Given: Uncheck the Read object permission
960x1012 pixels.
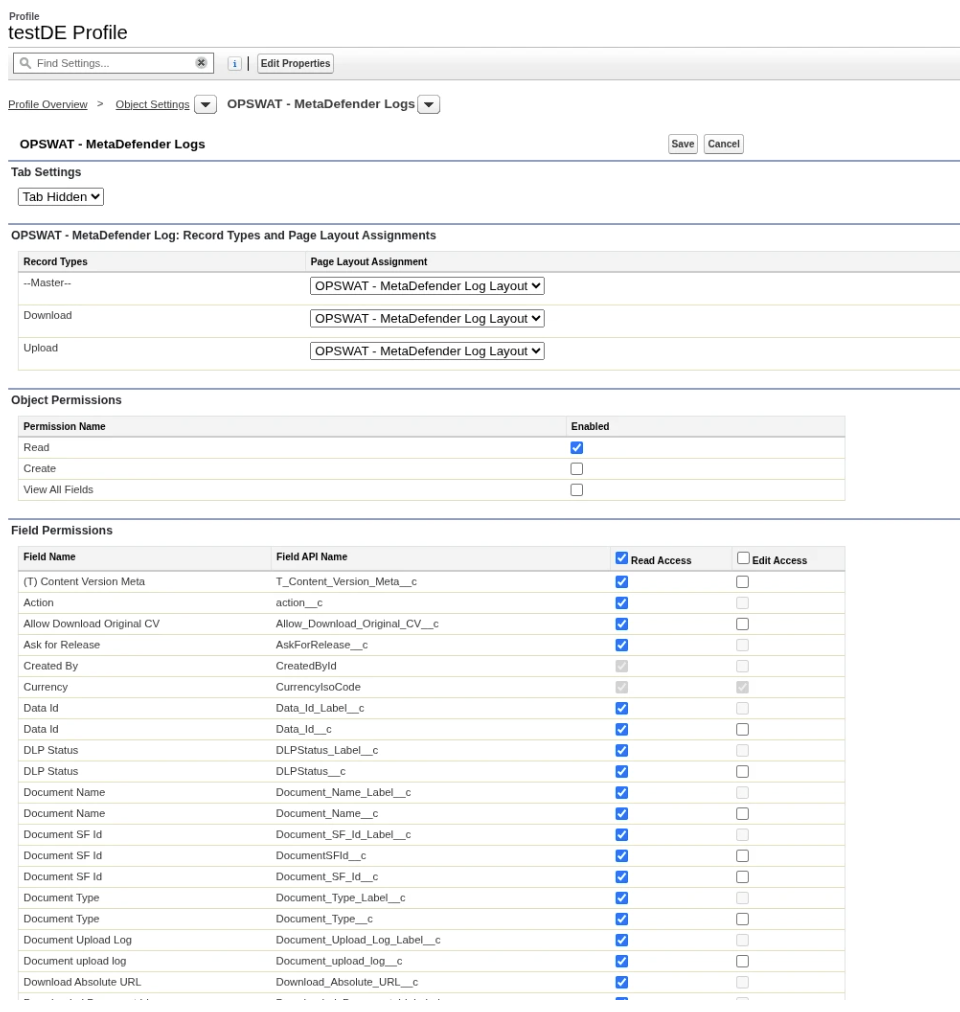Looking at the screenshot, I should point(576,448).
